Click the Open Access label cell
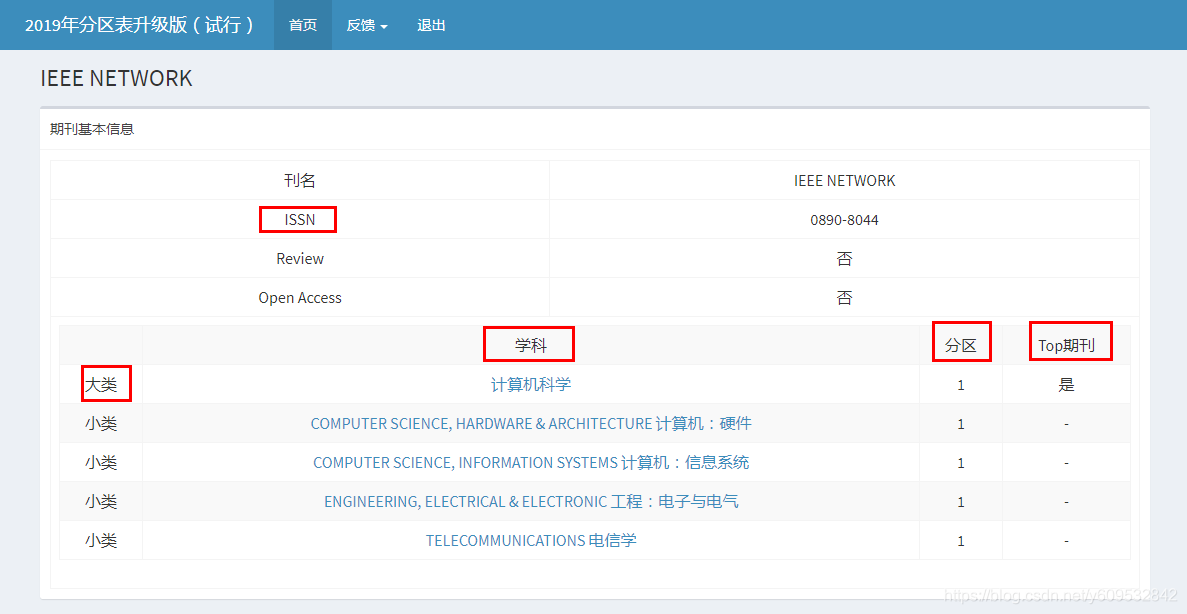 tap(300, 298)
